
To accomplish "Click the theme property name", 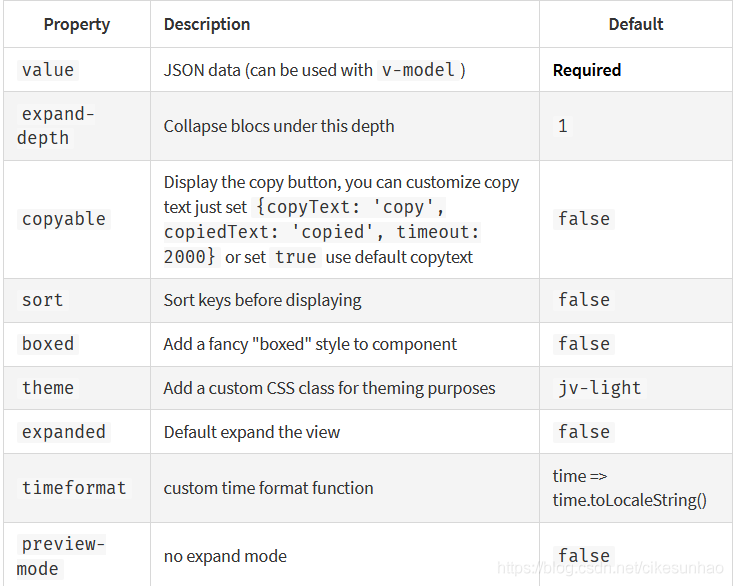I will click(x=48, y=388).
